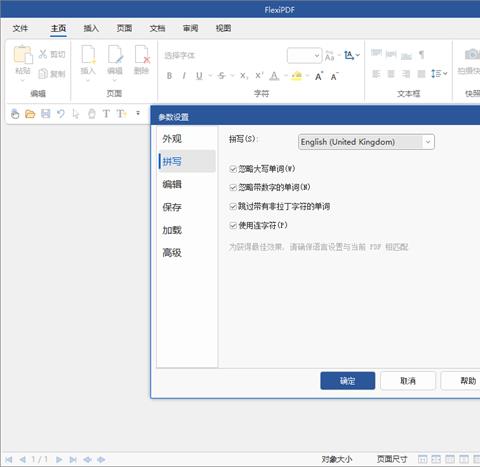Image resolution: width=480 pixels, height=467 pixels.
Task: Click the paragraph mark (¶) icon
Action: 422,54
